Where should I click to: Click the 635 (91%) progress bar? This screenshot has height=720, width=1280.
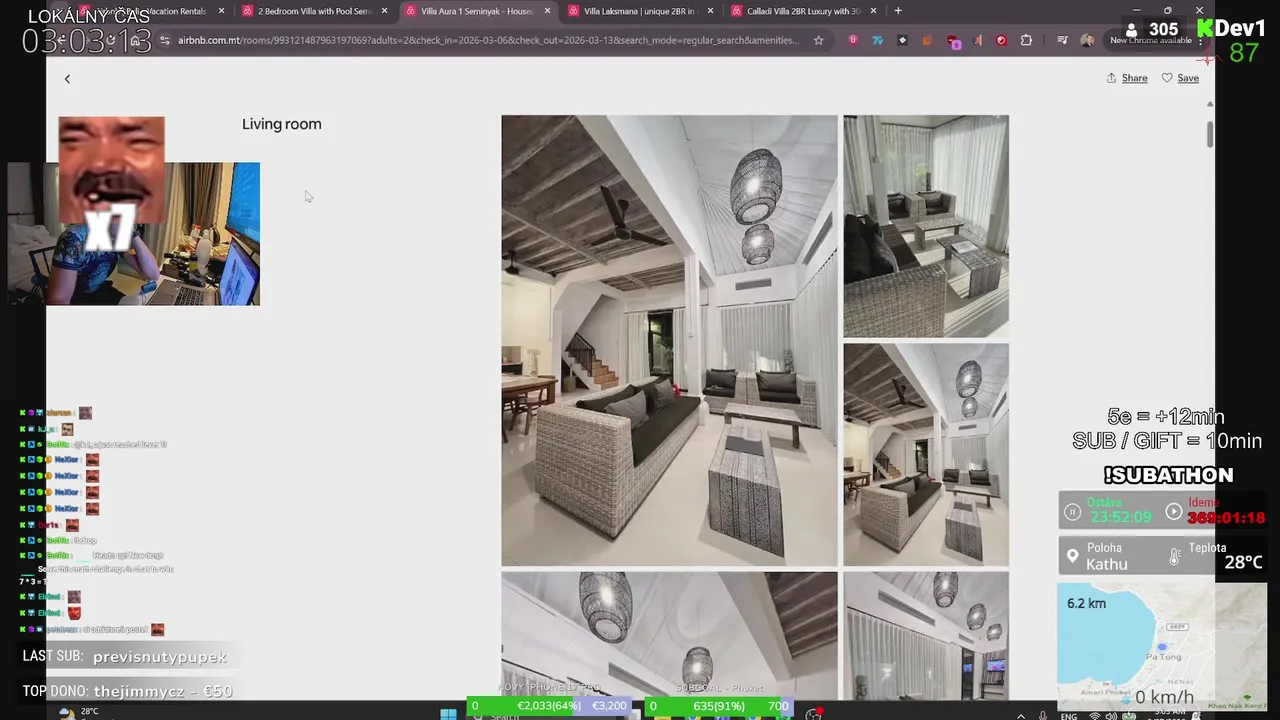click(x=719, y=706)
